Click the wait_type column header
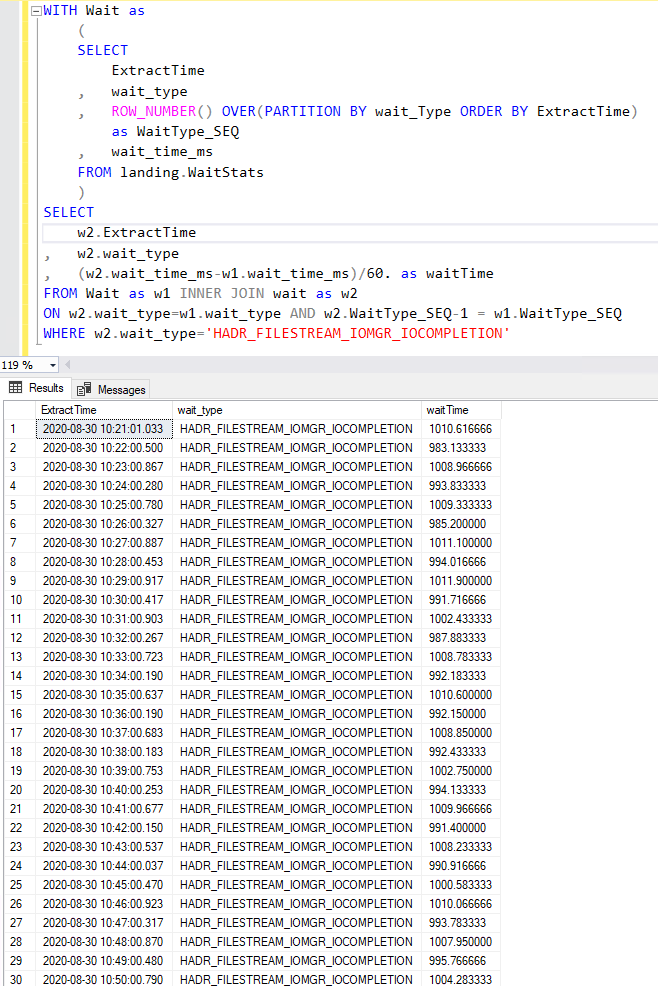The height and width of the screenshot is (986, 658). pyautogui.click(x=200, y=410)
